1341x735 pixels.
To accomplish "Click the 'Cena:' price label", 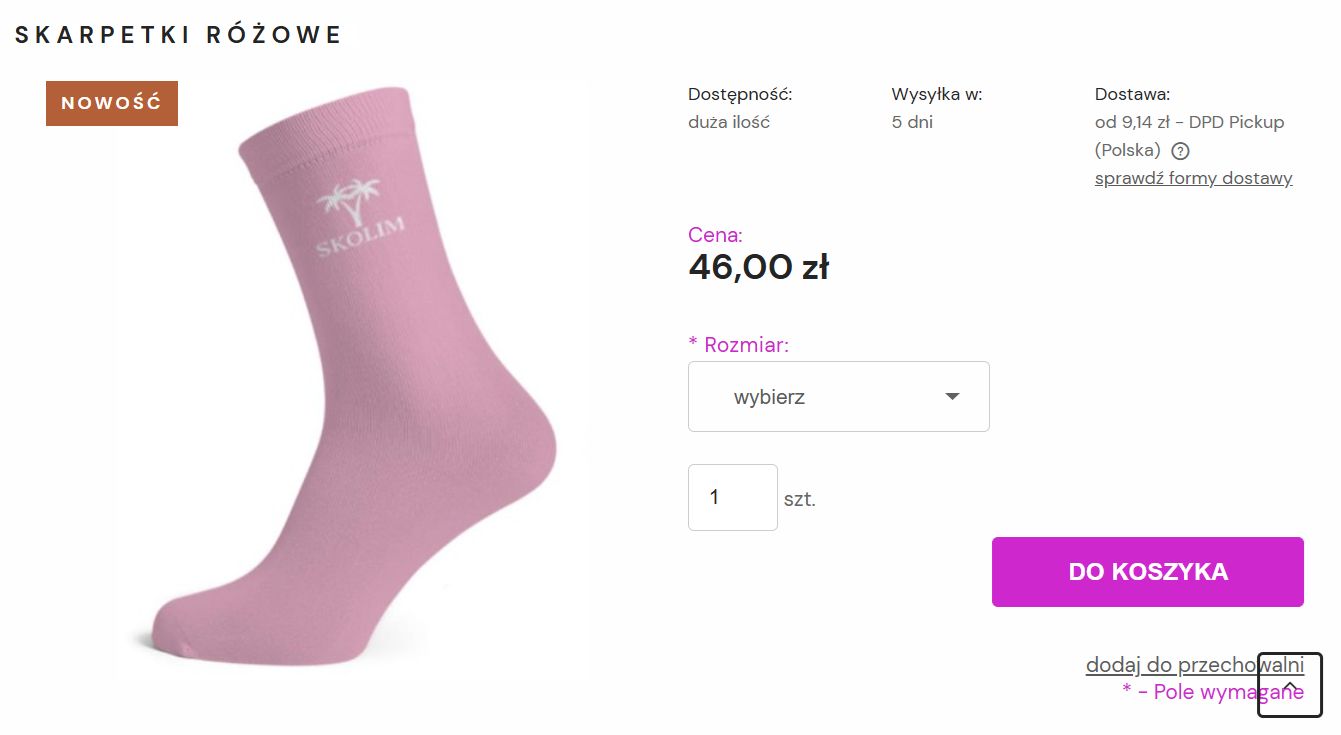I will 715,236.
